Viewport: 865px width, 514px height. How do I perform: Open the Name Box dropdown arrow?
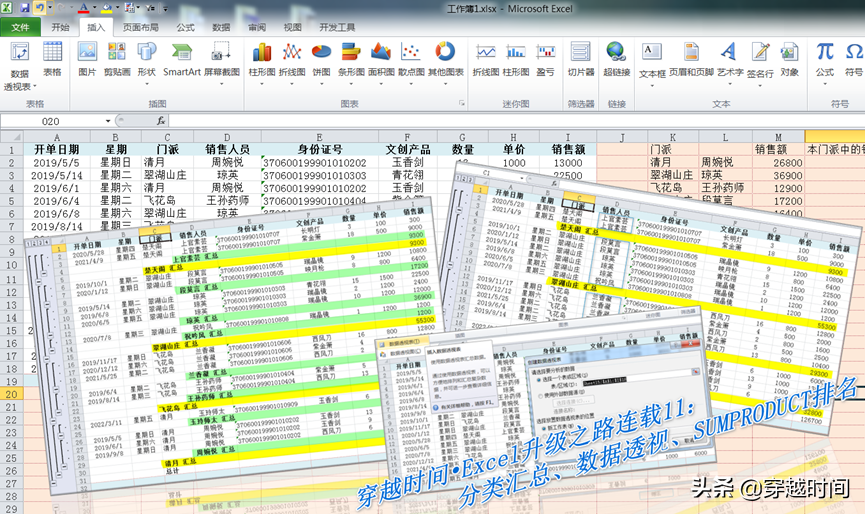pos(108,121)
